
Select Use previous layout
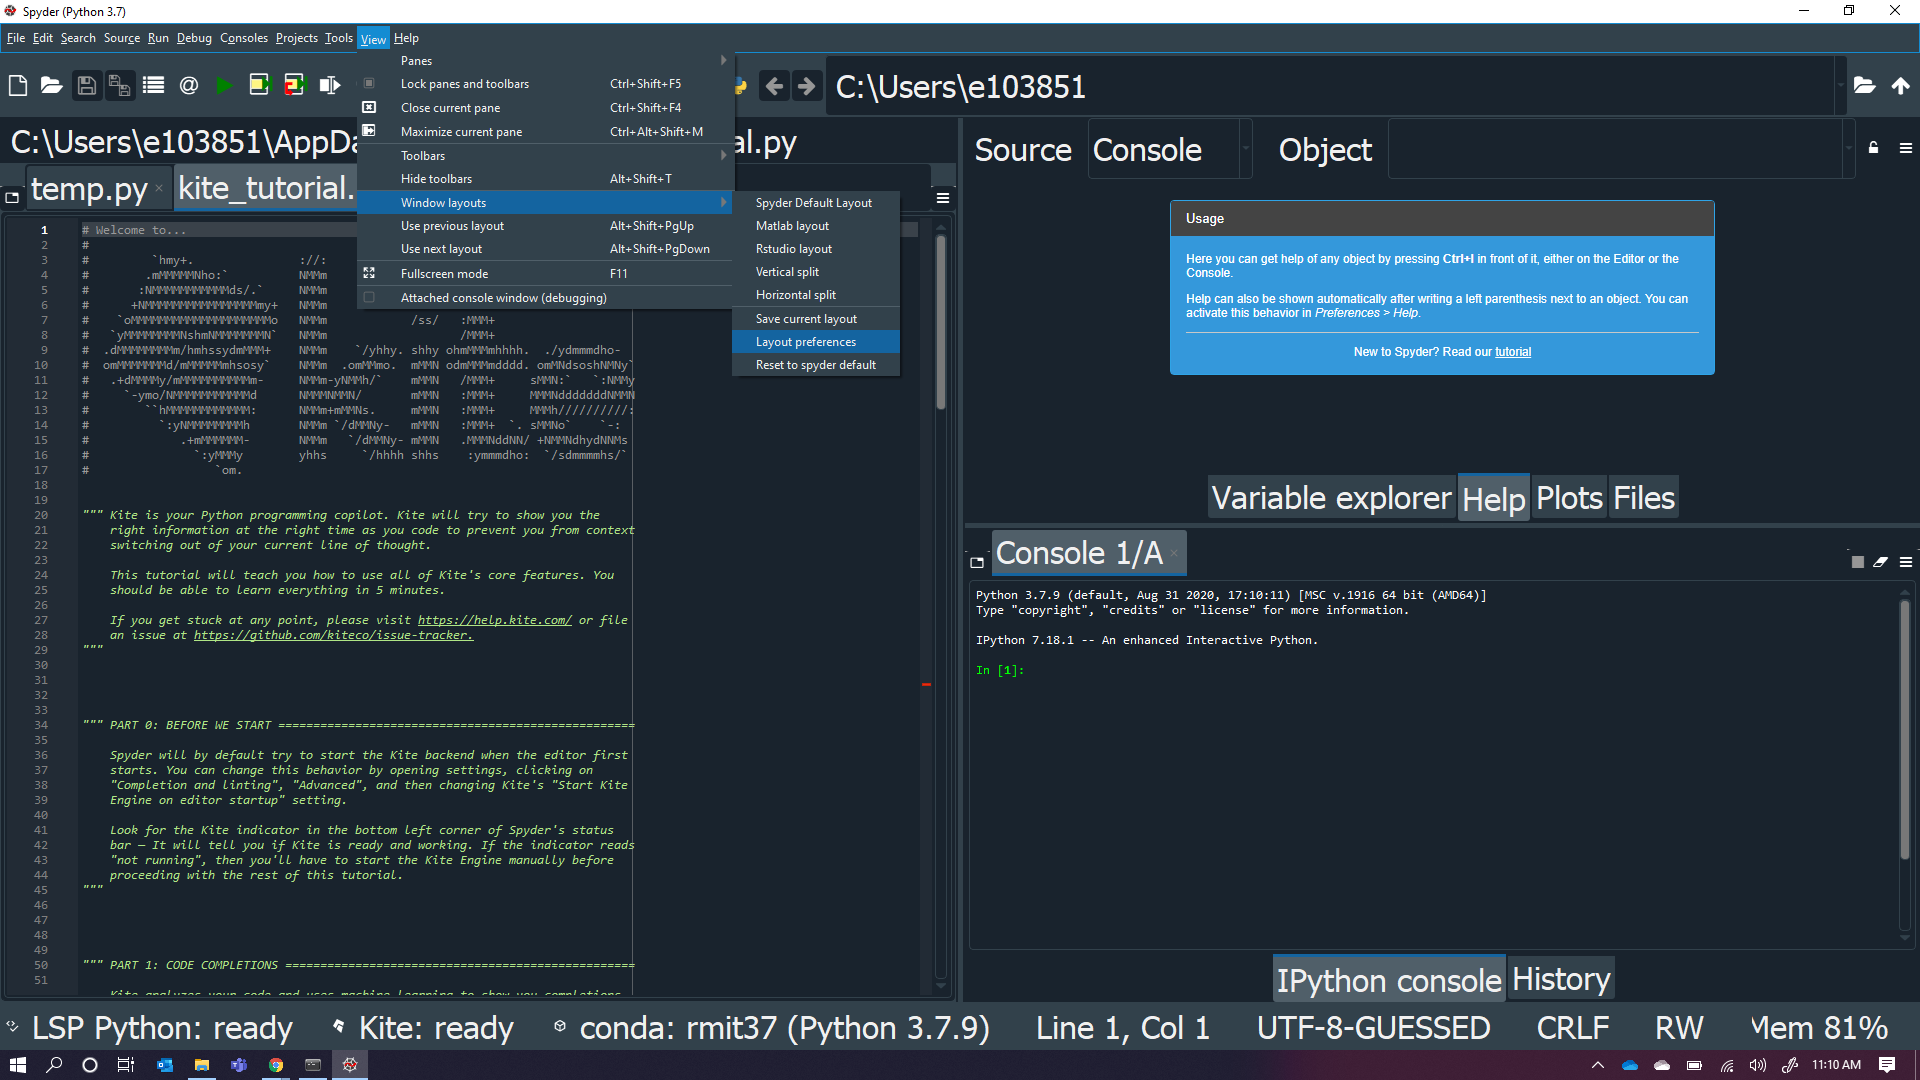point(545,226)
